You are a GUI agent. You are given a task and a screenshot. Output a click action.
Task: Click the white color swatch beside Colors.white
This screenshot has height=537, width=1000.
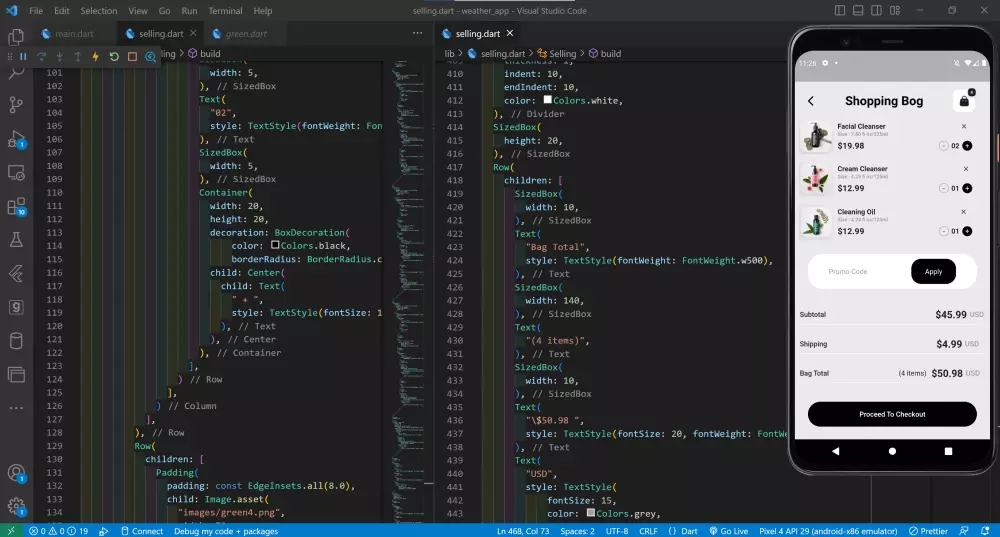548,100
